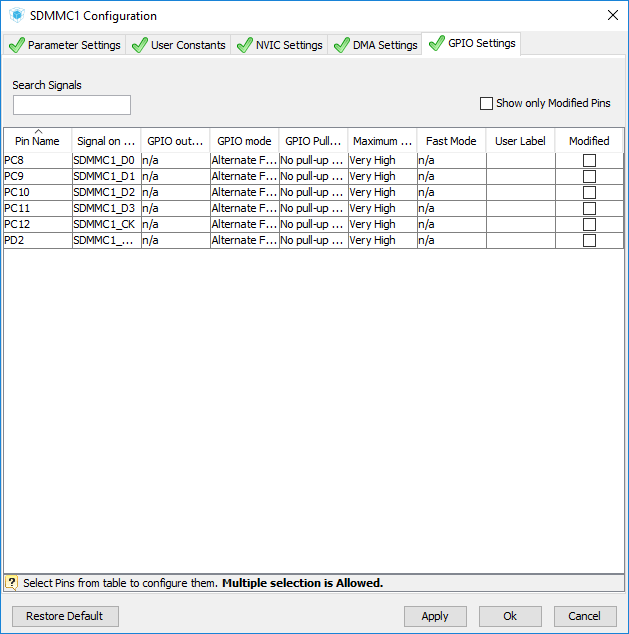Go to NVIC Settings tab
Screen dimensions: 629x634
(x=279, y=45)
